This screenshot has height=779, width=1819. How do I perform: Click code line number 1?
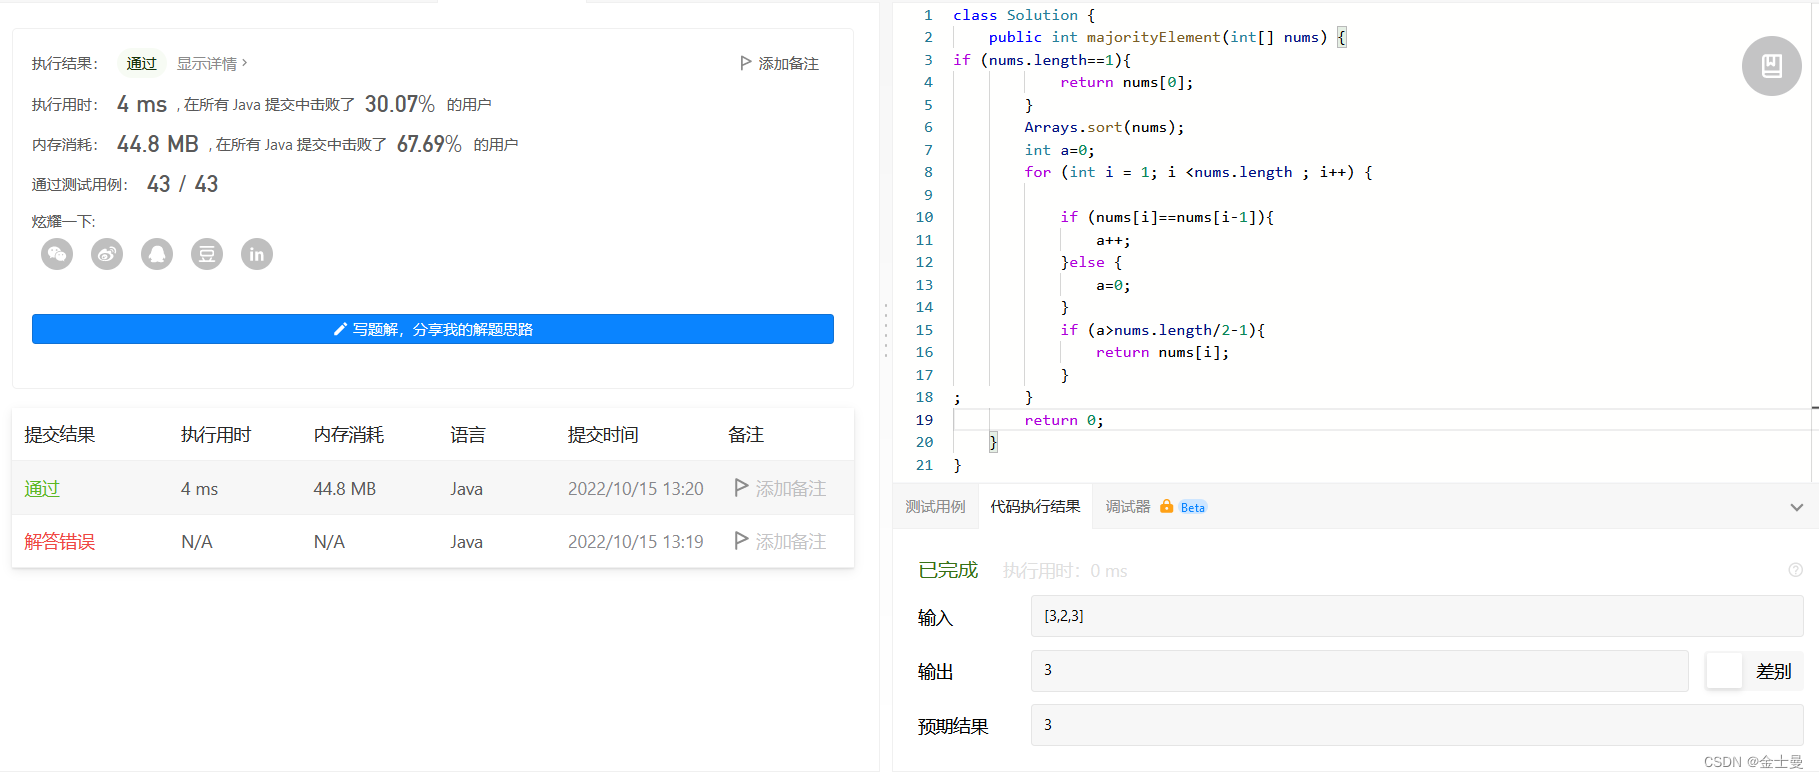point(928,15)
